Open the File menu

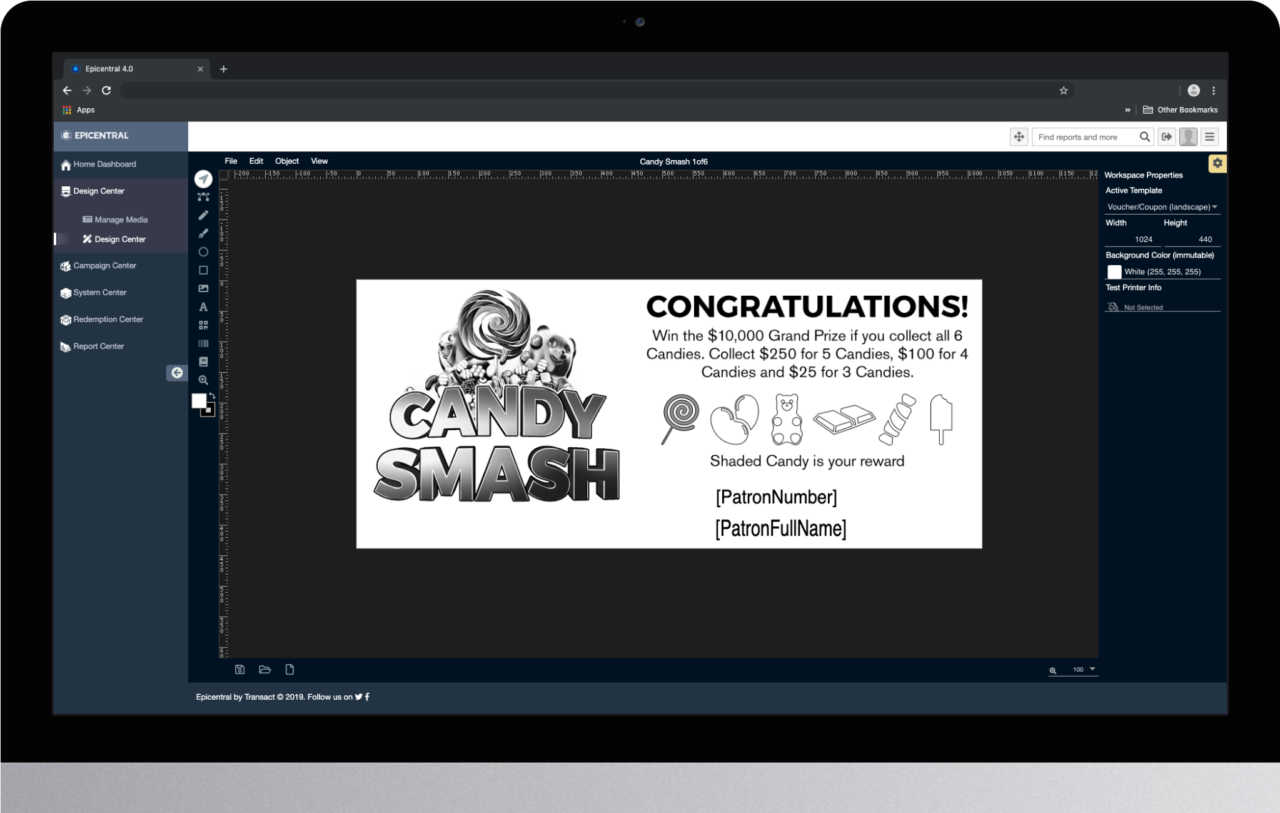(x=231, y=161)
